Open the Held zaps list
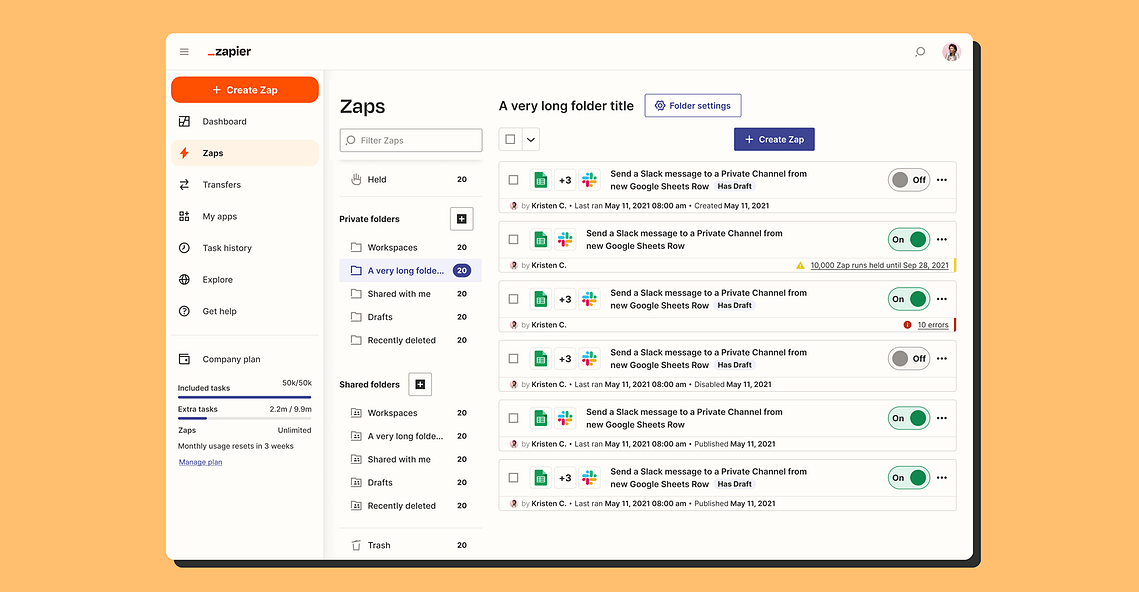1139x592 pixels. click(410, 179)
